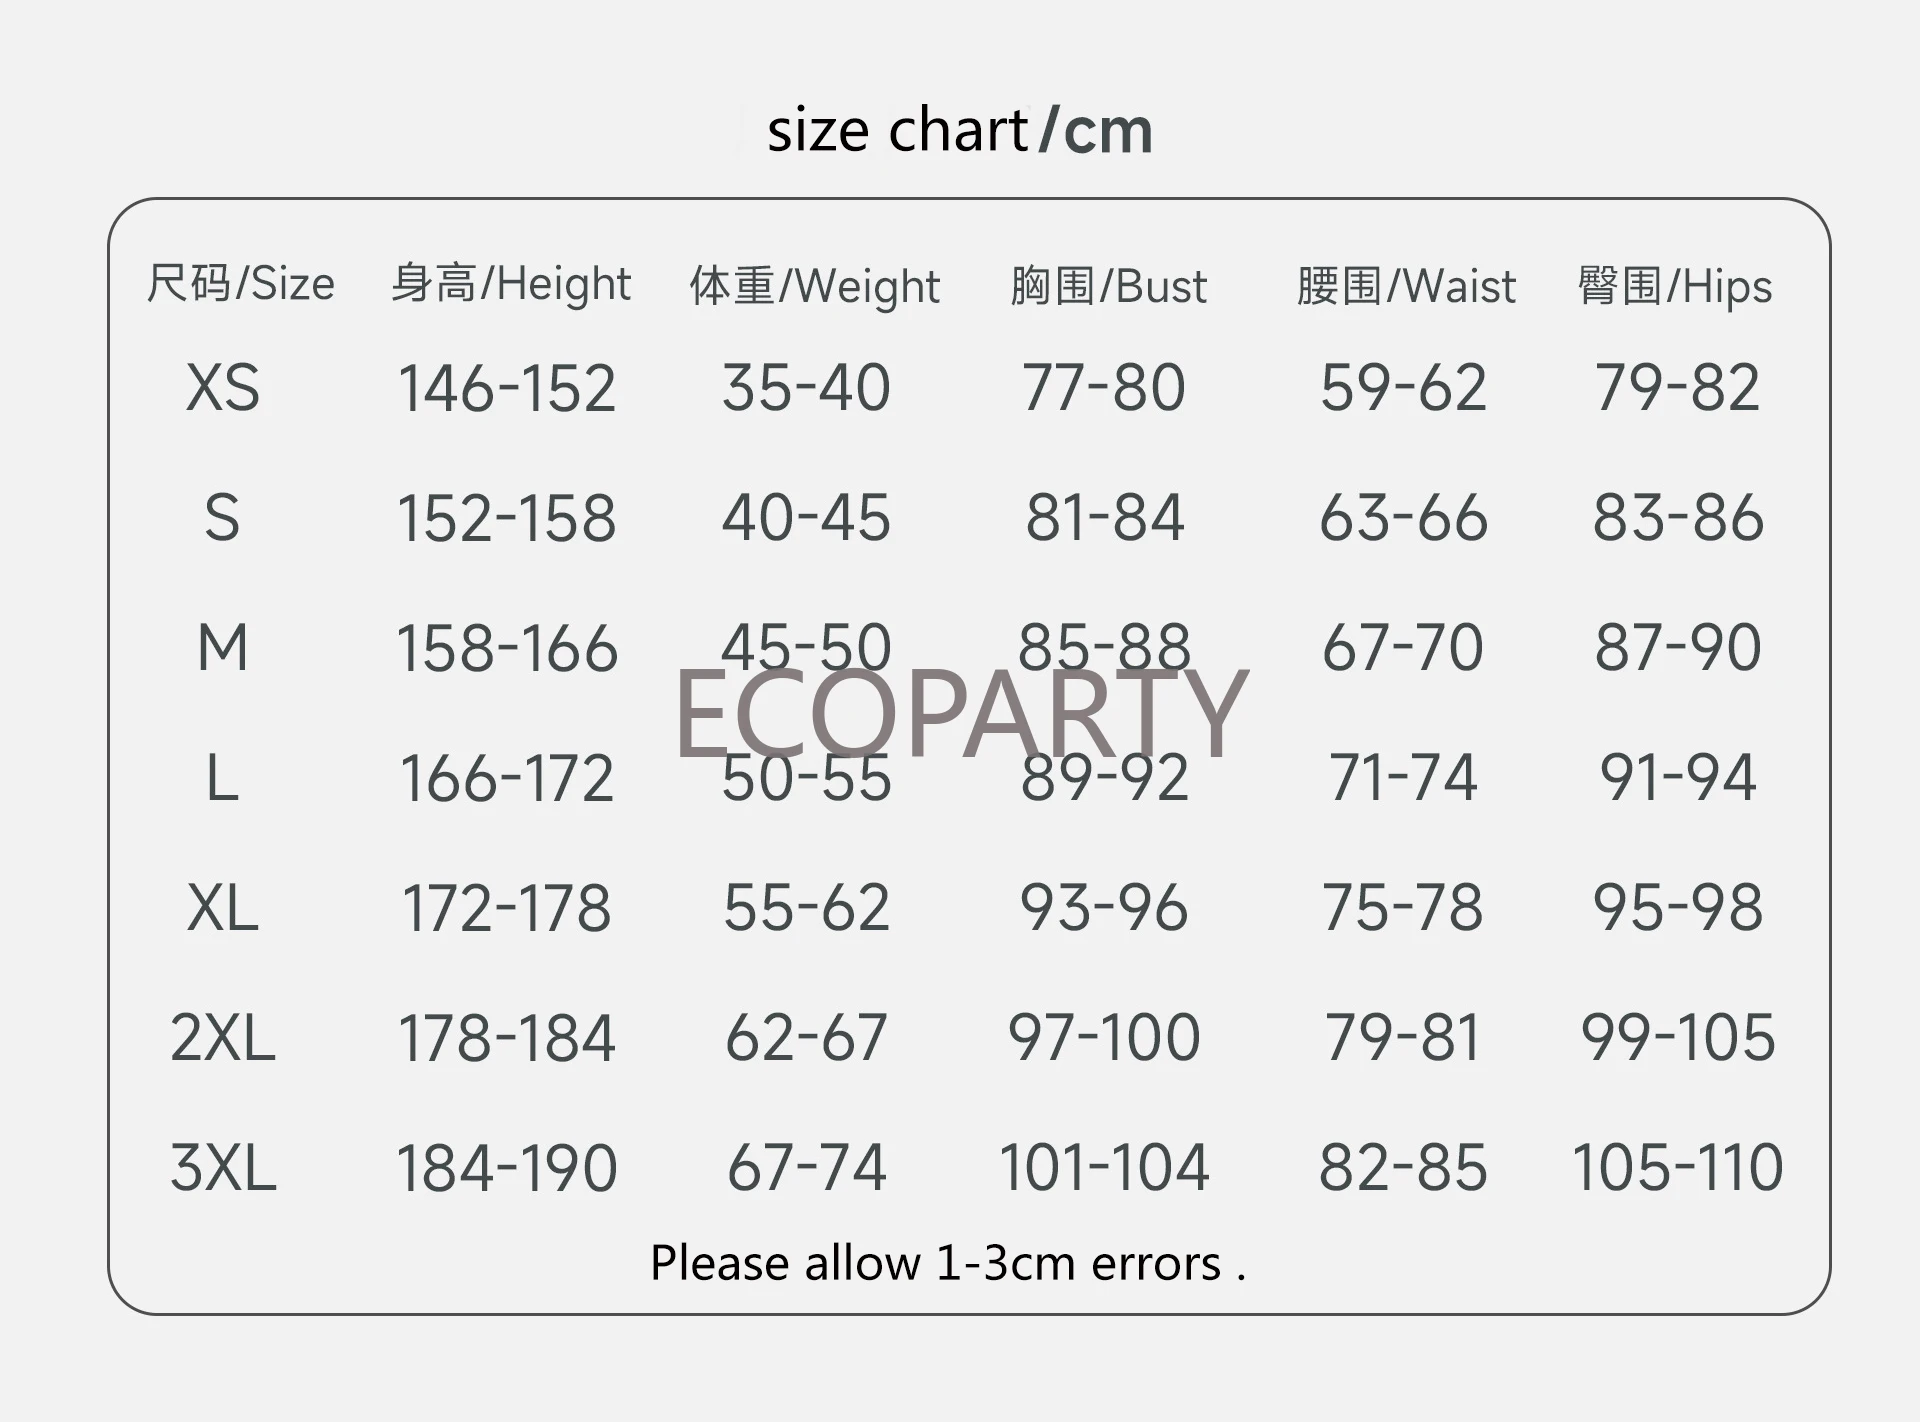Click the hips value 105-110 for 3XL
This screenshot has height=1422, width=1920.
pos(1677,1167)
